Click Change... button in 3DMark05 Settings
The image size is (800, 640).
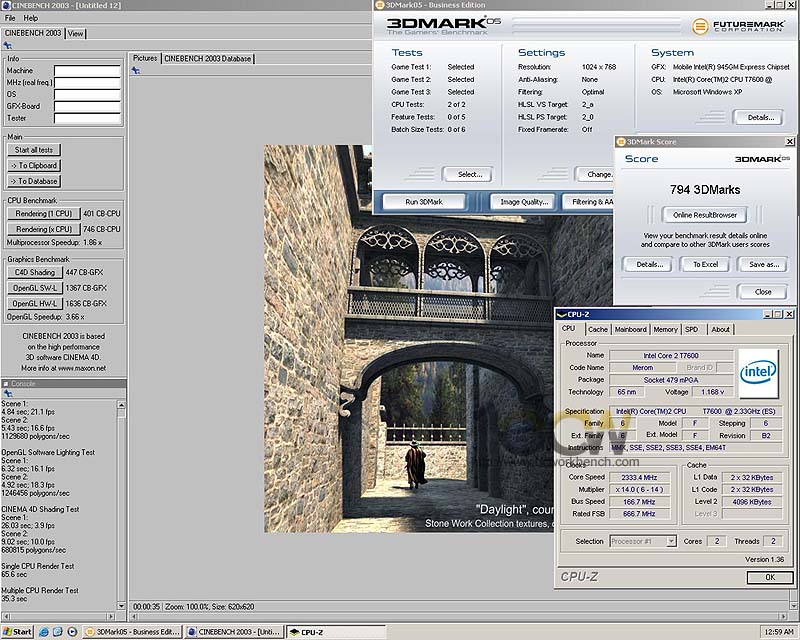point(595,175)
